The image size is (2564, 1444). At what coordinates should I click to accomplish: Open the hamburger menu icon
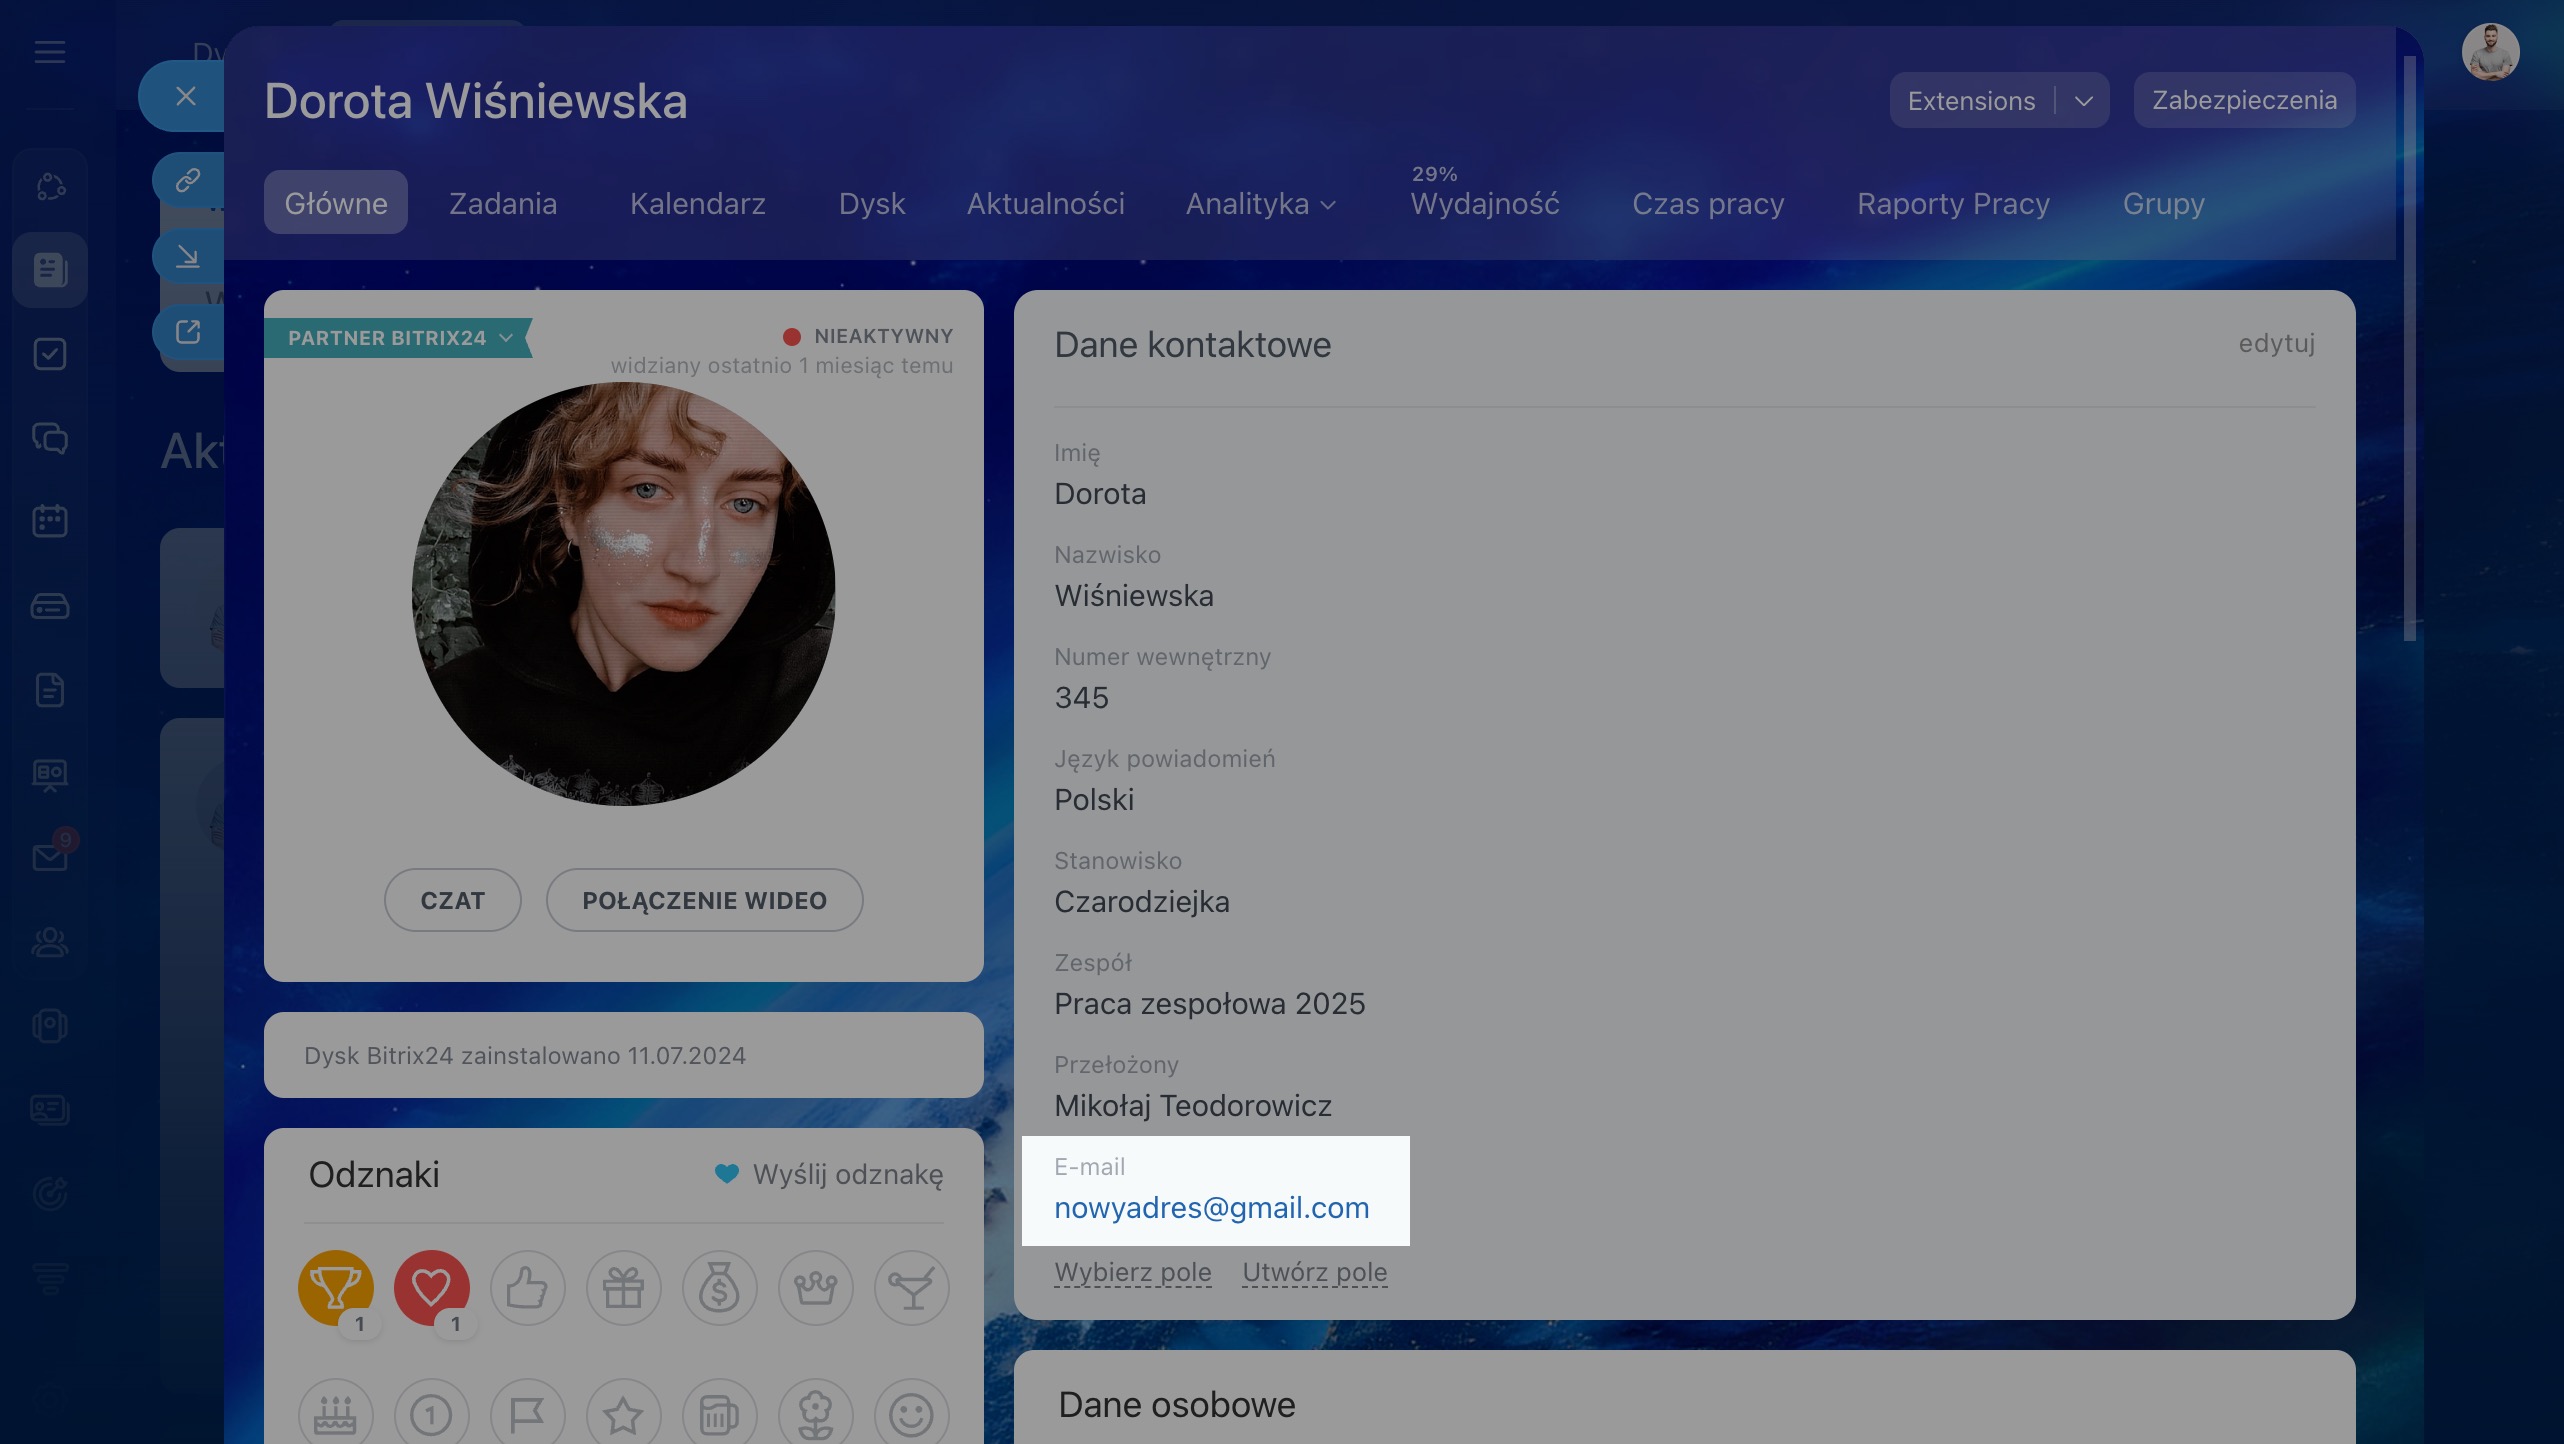pos(50,52)
